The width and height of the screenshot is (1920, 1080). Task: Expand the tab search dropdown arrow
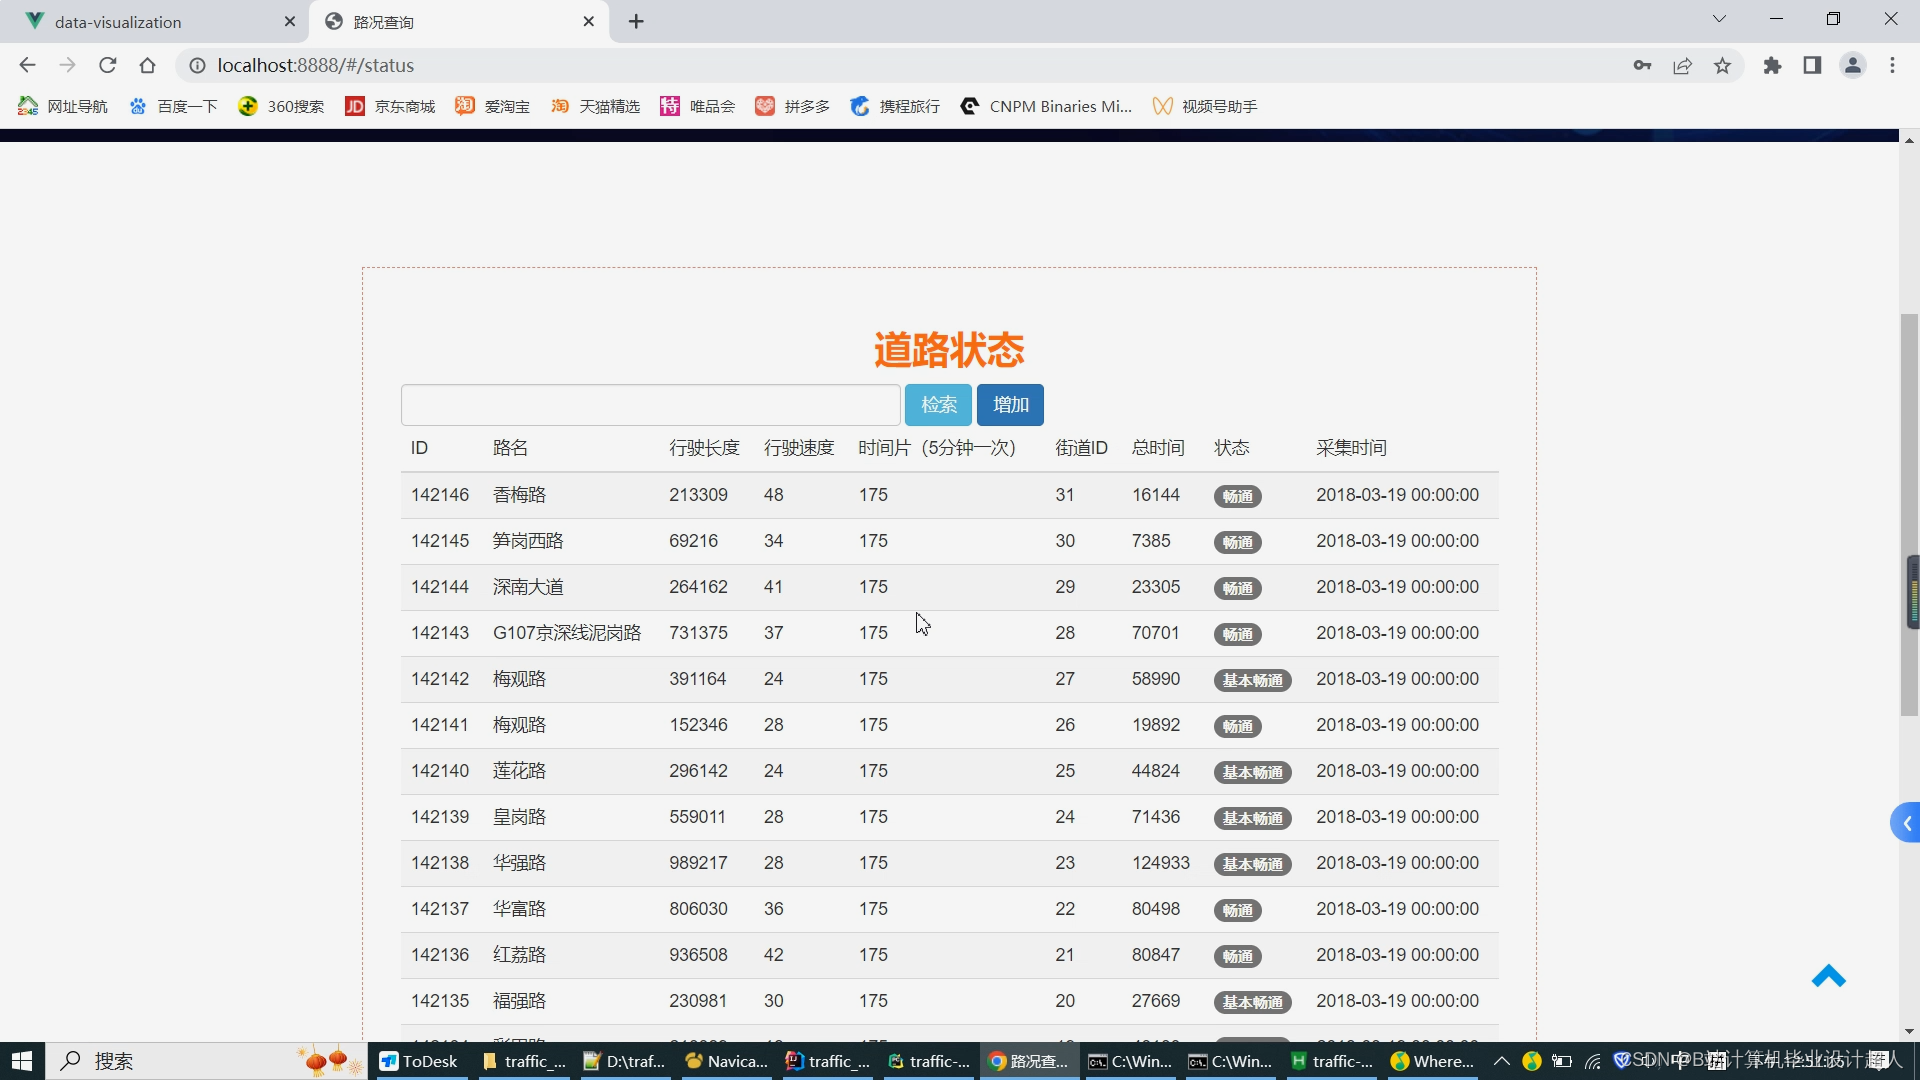1719,19
